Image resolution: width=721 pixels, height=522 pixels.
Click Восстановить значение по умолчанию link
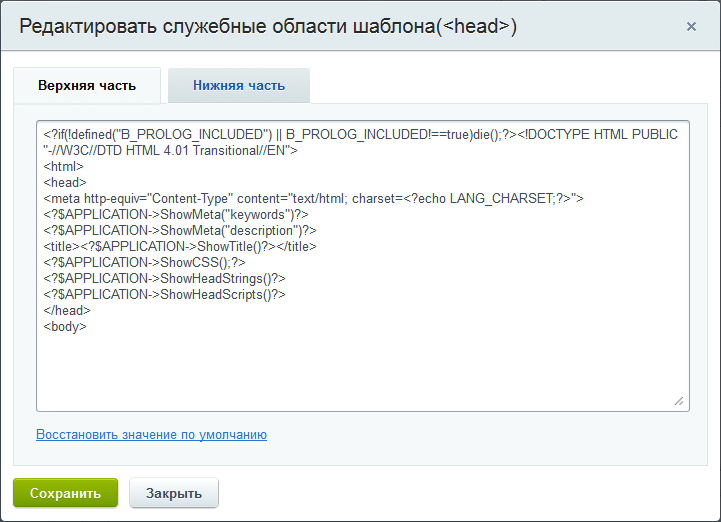click(151, 435)
